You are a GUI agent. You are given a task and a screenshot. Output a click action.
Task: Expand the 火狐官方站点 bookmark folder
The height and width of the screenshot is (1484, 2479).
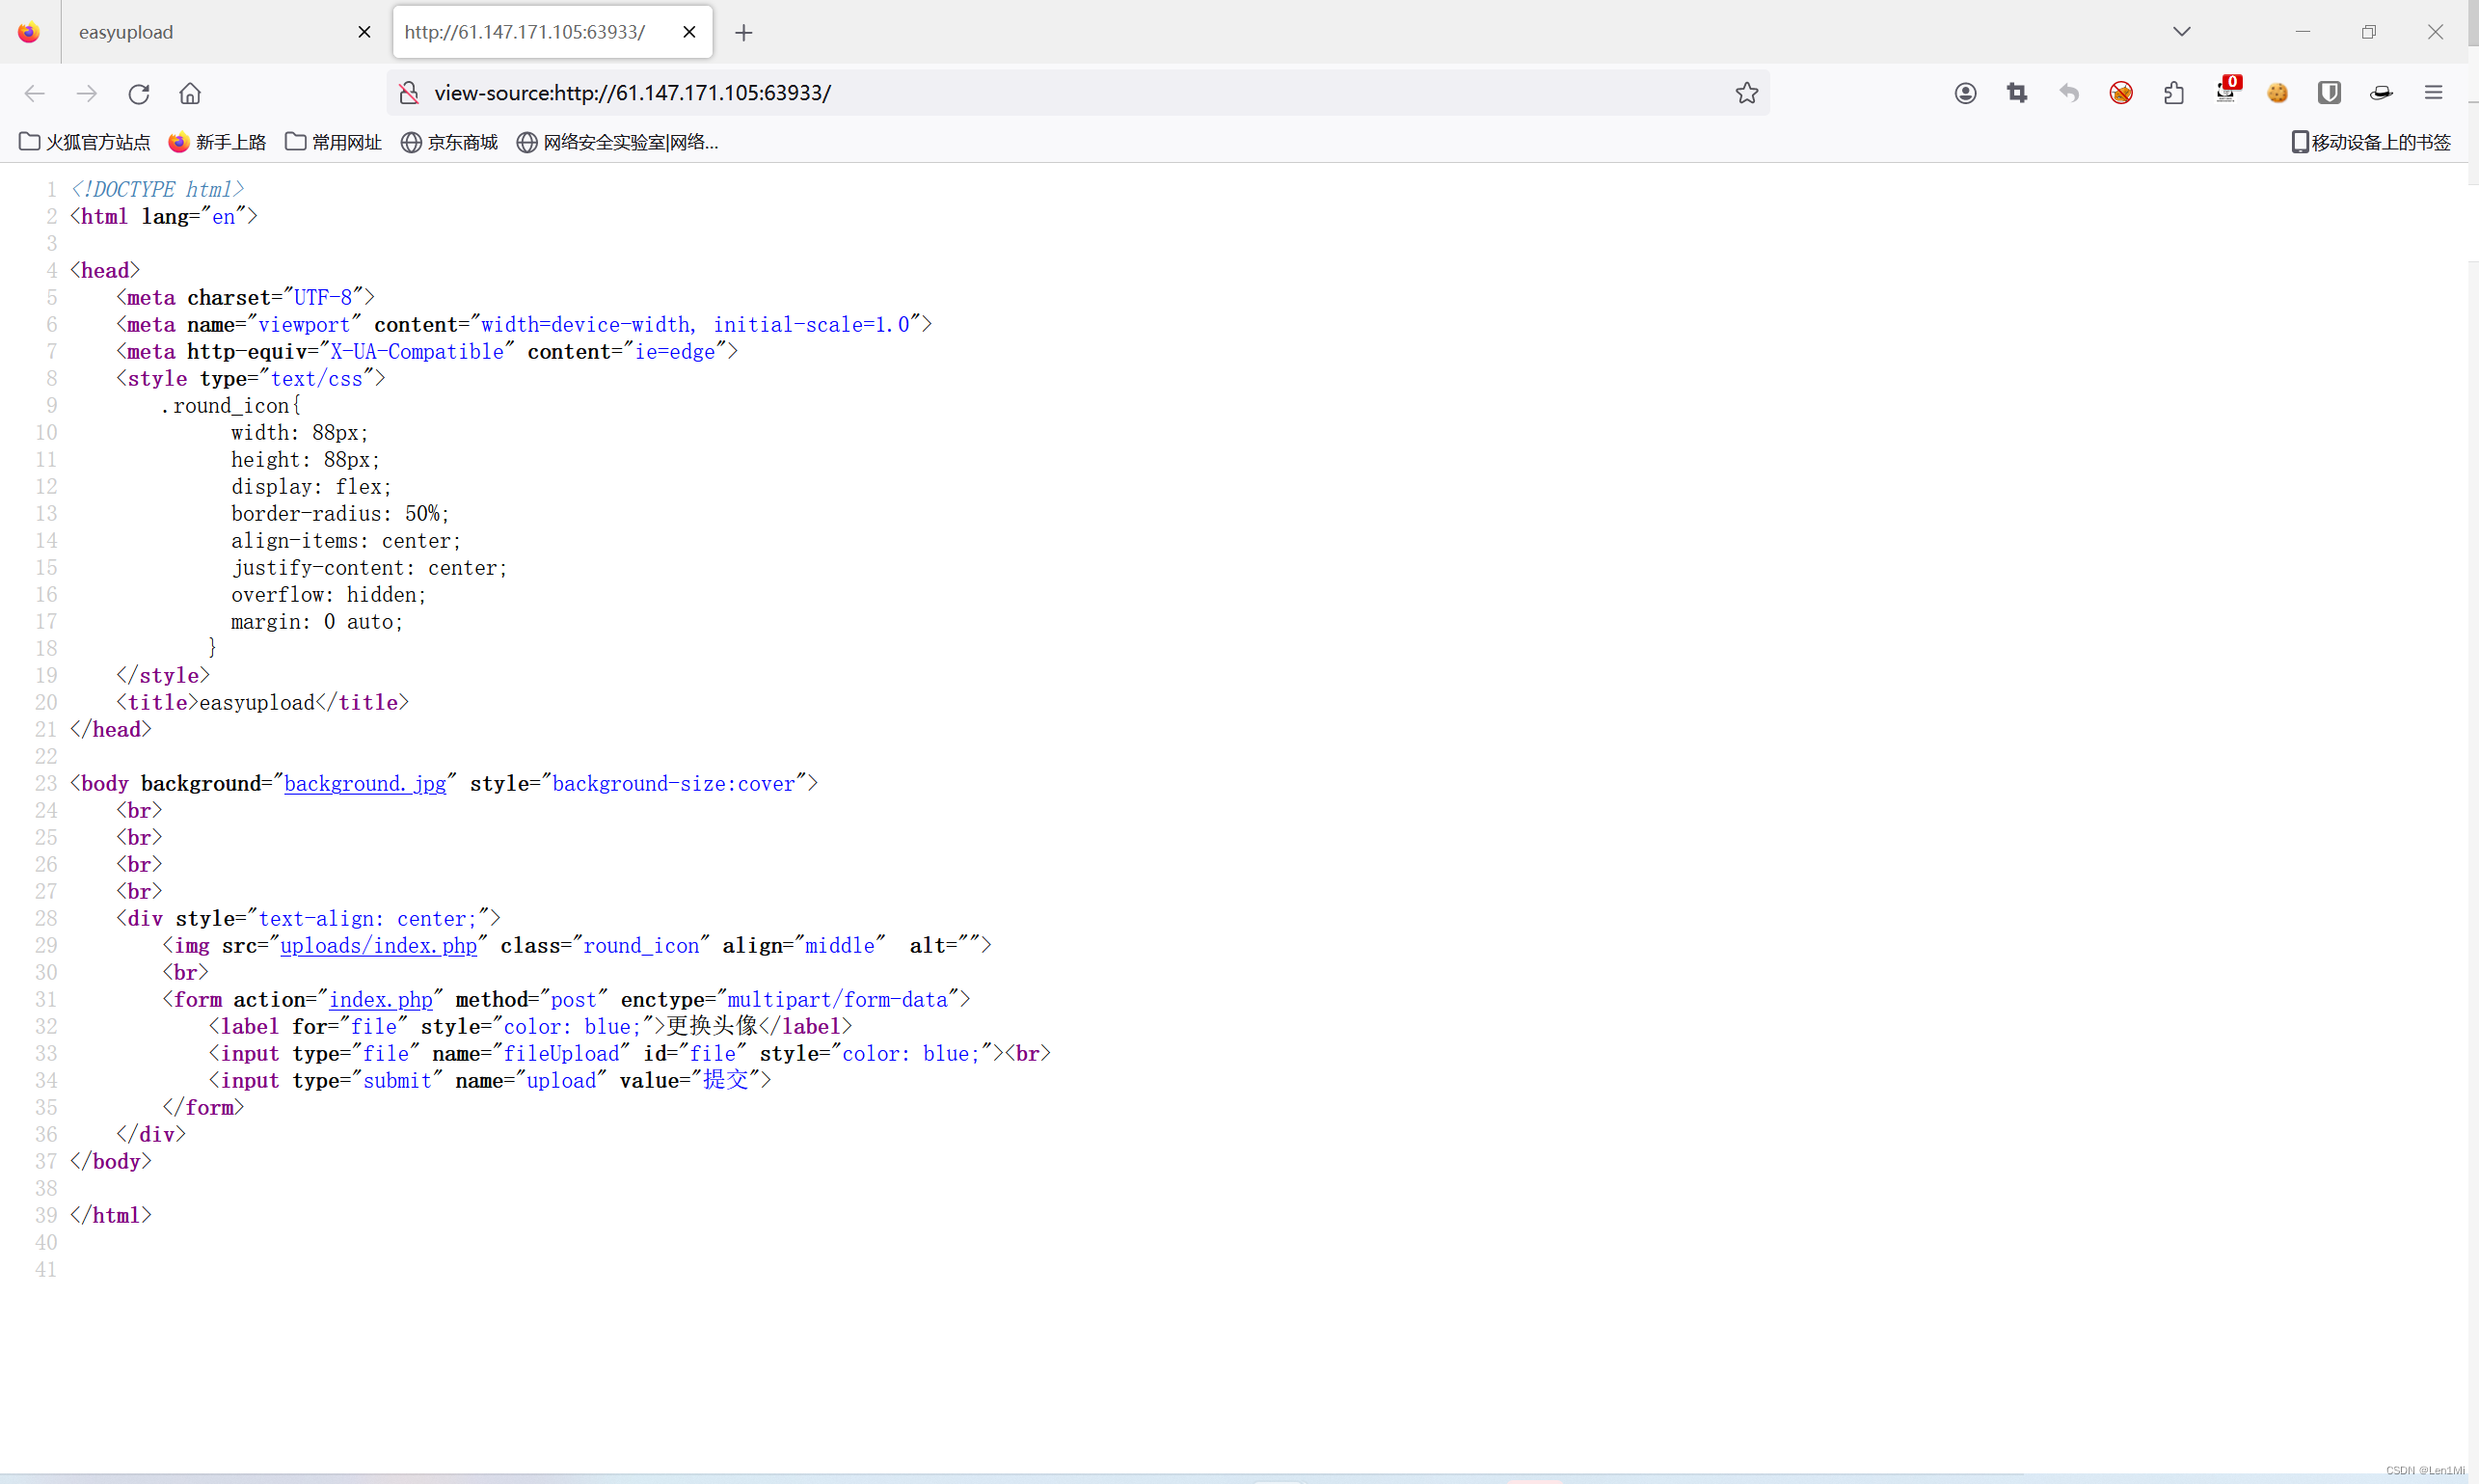[85, 142]
